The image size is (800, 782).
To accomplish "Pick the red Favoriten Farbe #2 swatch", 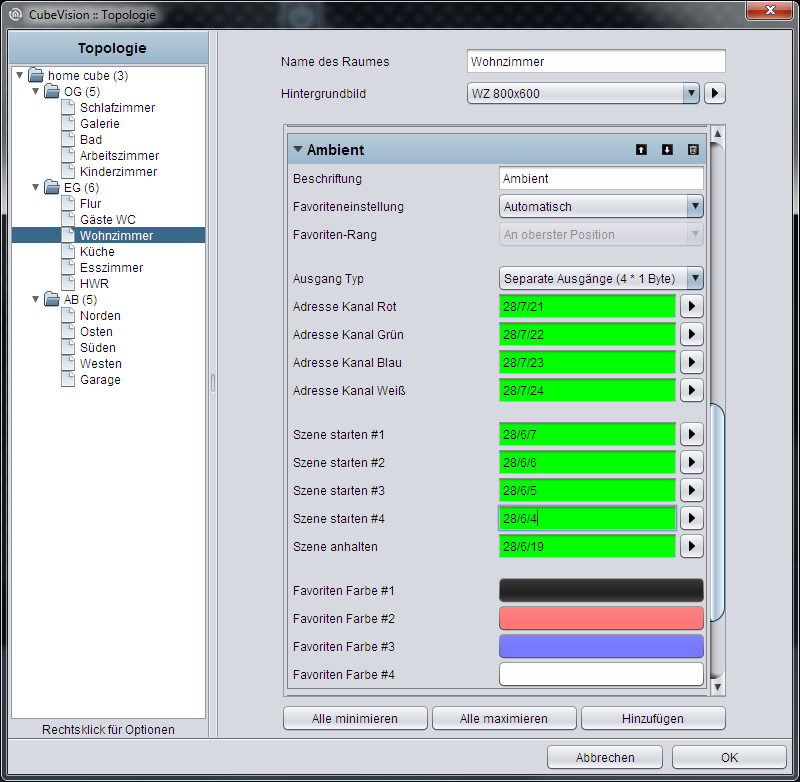I will coord(601,618).
